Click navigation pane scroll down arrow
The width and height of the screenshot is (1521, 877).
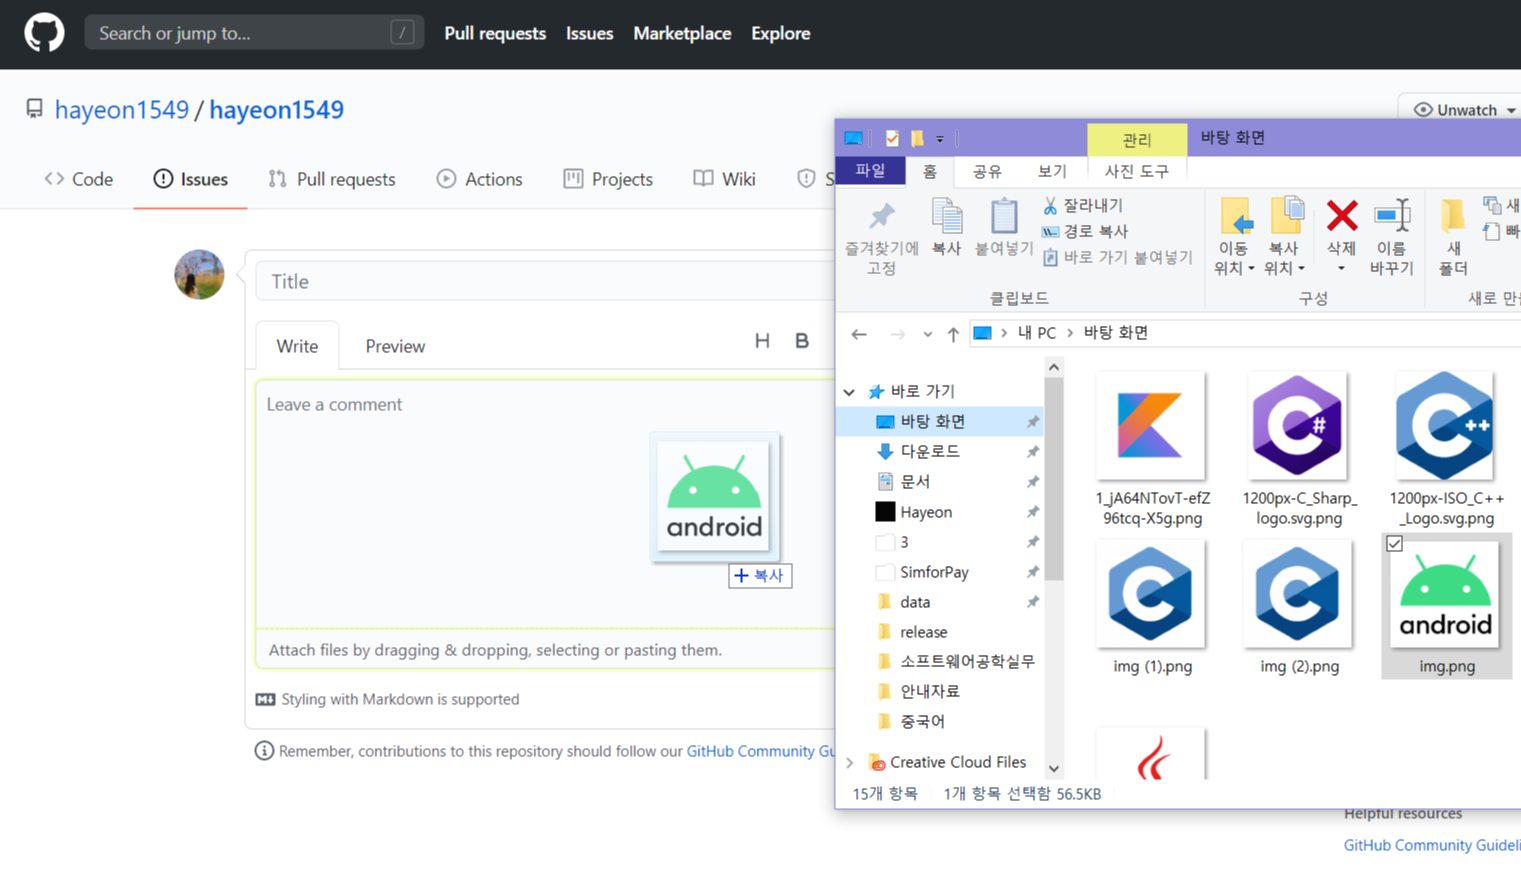(1054, 769)
